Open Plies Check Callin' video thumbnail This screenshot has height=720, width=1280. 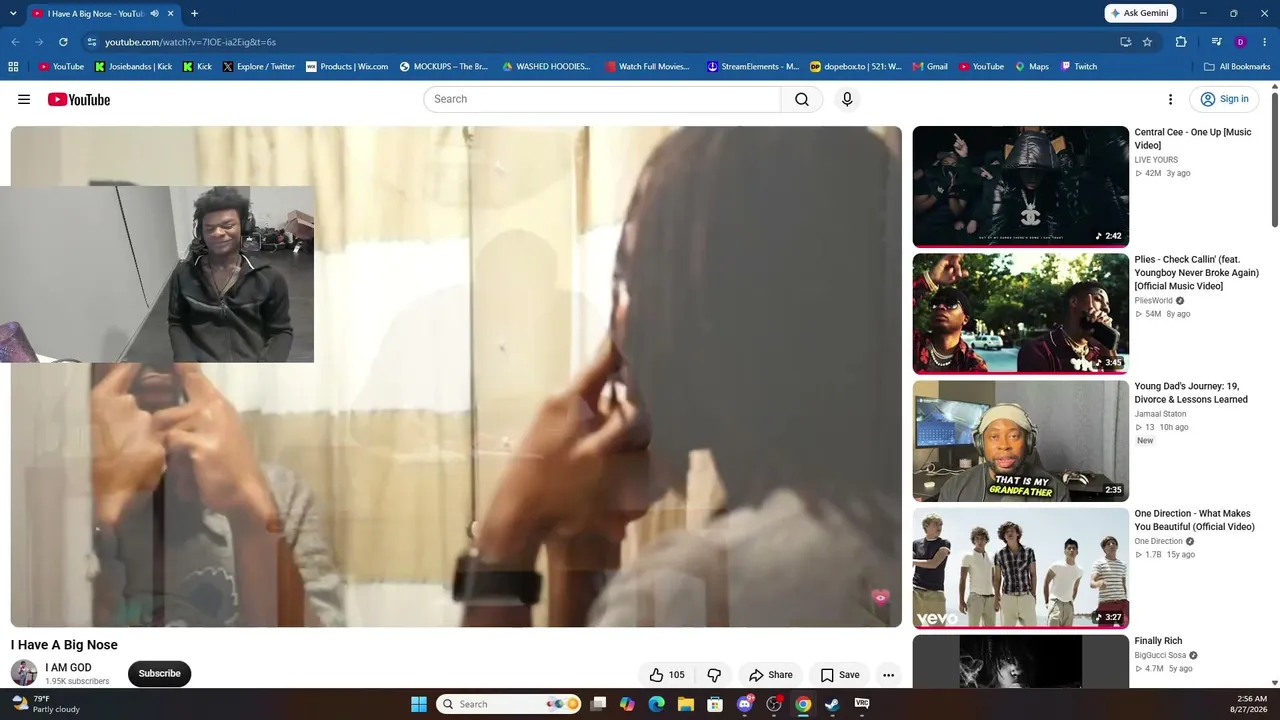1020,313
